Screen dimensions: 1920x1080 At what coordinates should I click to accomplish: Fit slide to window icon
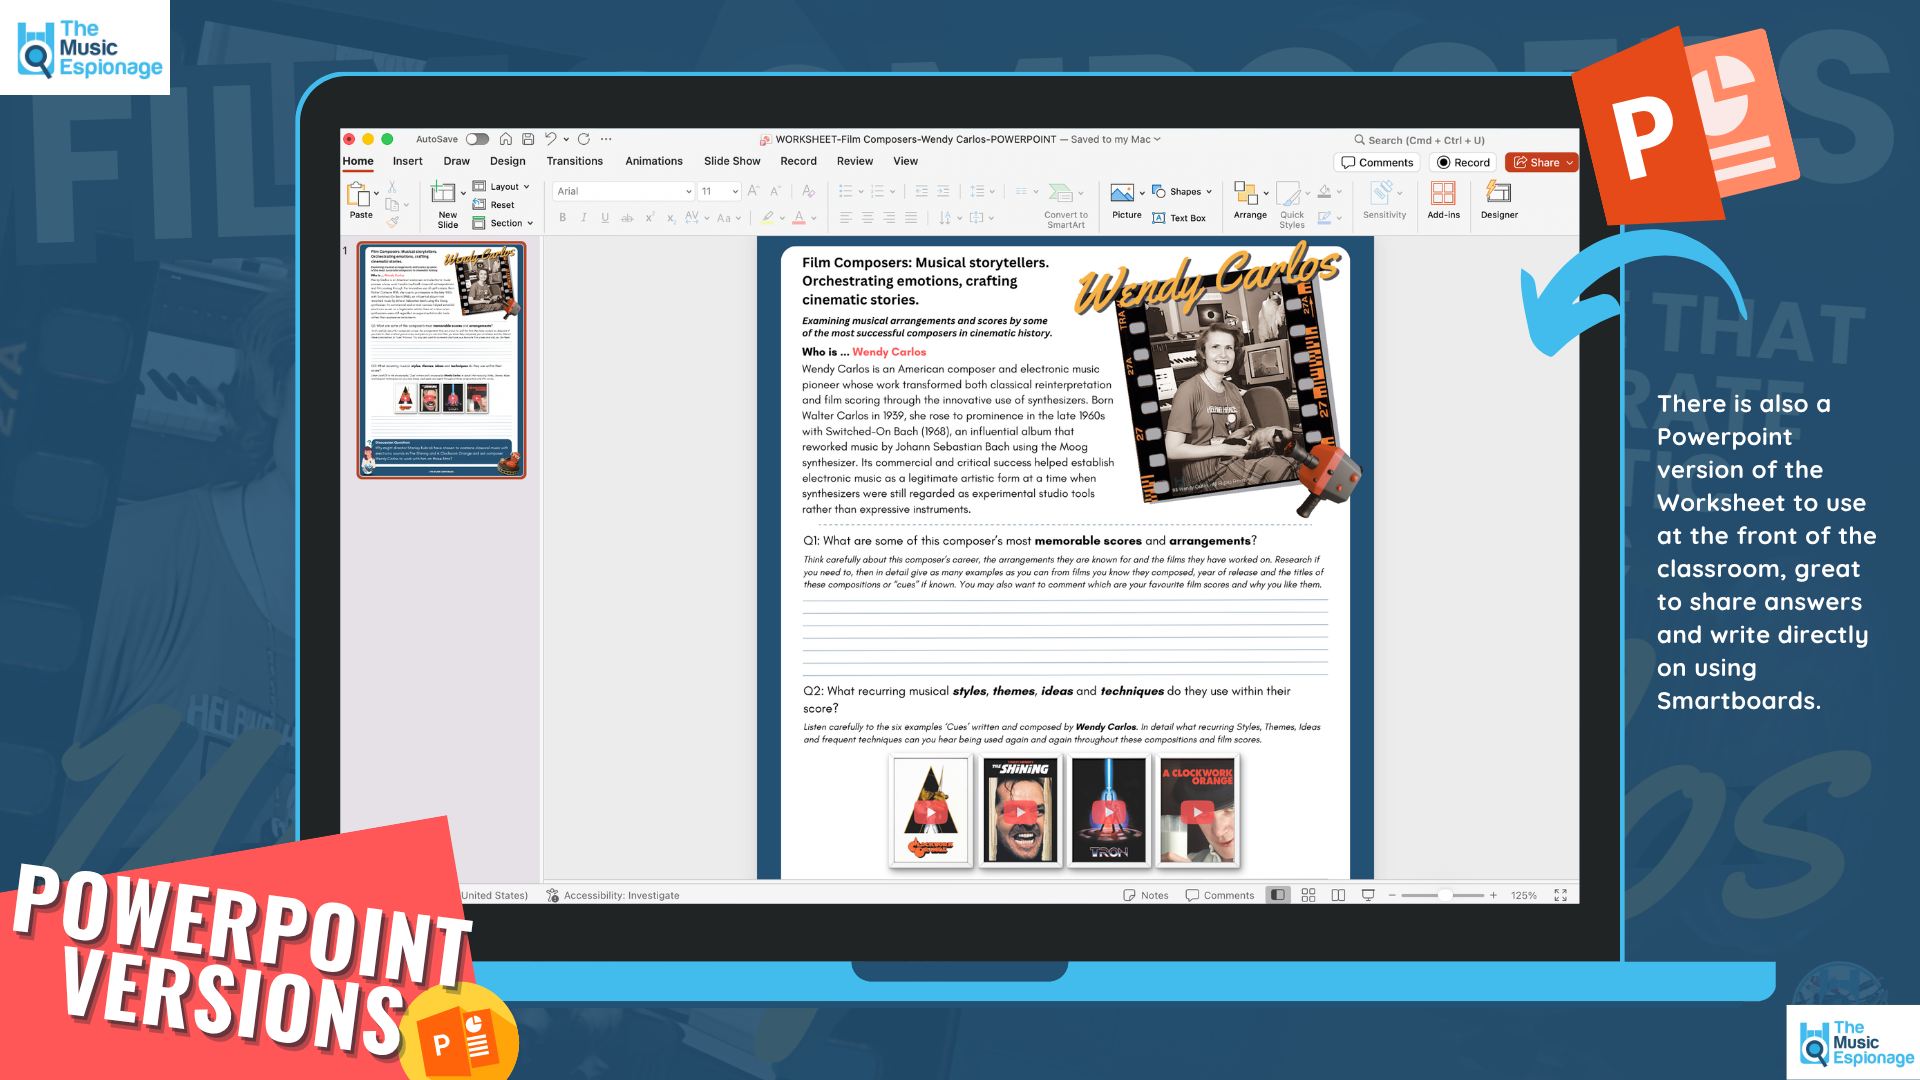pos(1560,895)
